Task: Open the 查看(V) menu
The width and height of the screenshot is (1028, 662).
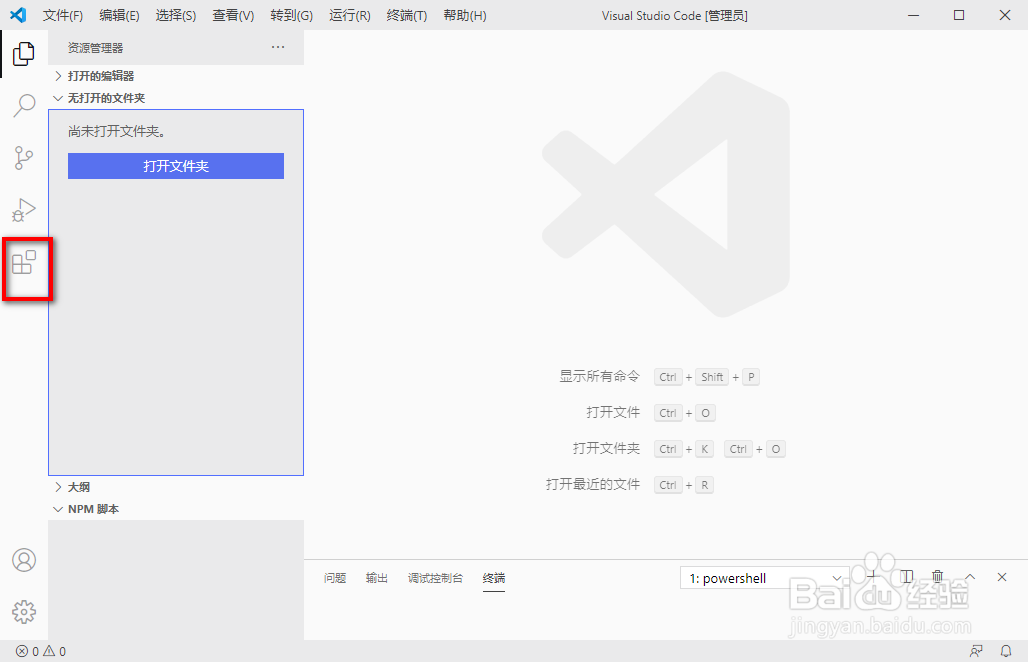Action: pos(233,15)
